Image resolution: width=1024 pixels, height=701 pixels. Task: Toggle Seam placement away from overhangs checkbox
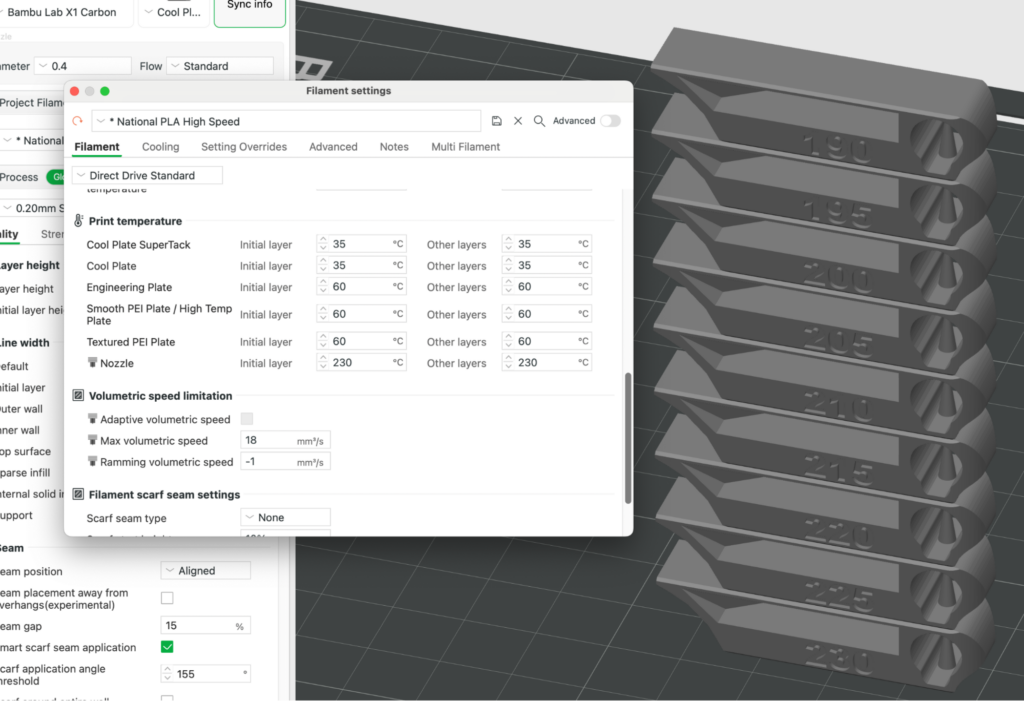(167, 598)
